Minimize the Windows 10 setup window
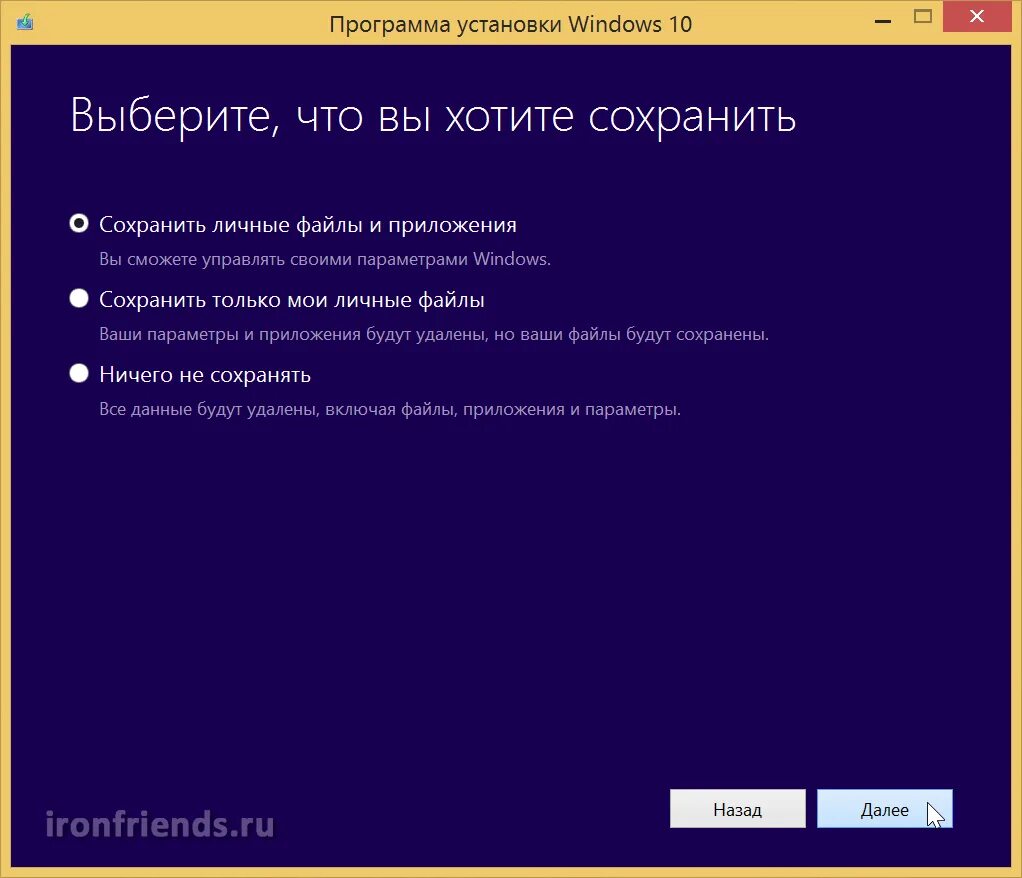Screen dimensions: 1022x878 click(x=883, y=20)
